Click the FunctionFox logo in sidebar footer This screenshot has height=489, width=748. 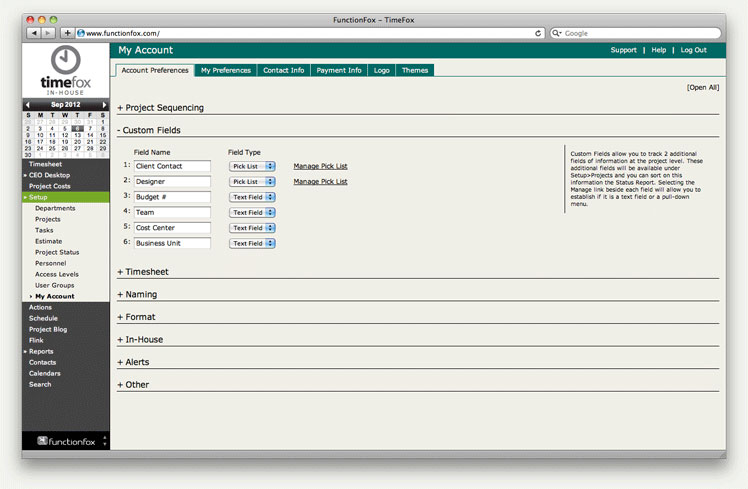point(64,440)
